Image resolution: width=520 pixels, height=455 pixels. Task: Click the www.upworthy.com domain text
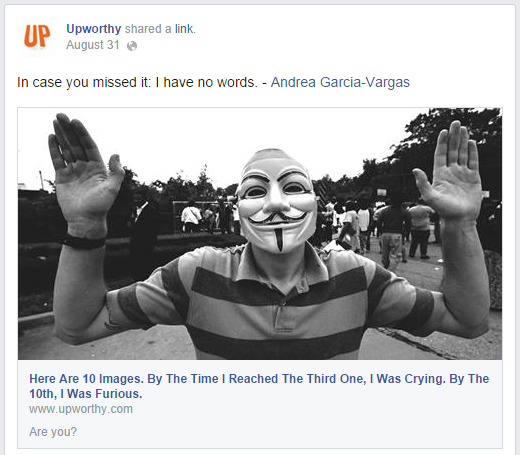pyautogui.click(x=81, y=409)
